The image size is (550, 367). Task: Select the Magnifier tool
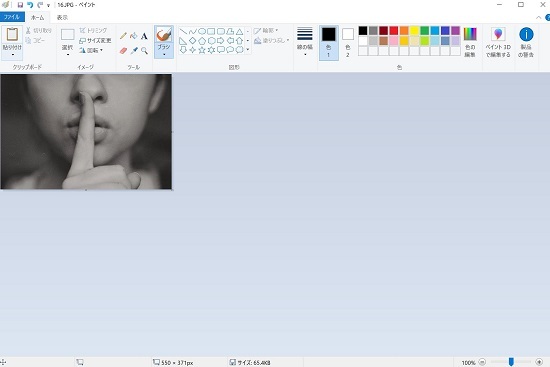tap(144, 51)
